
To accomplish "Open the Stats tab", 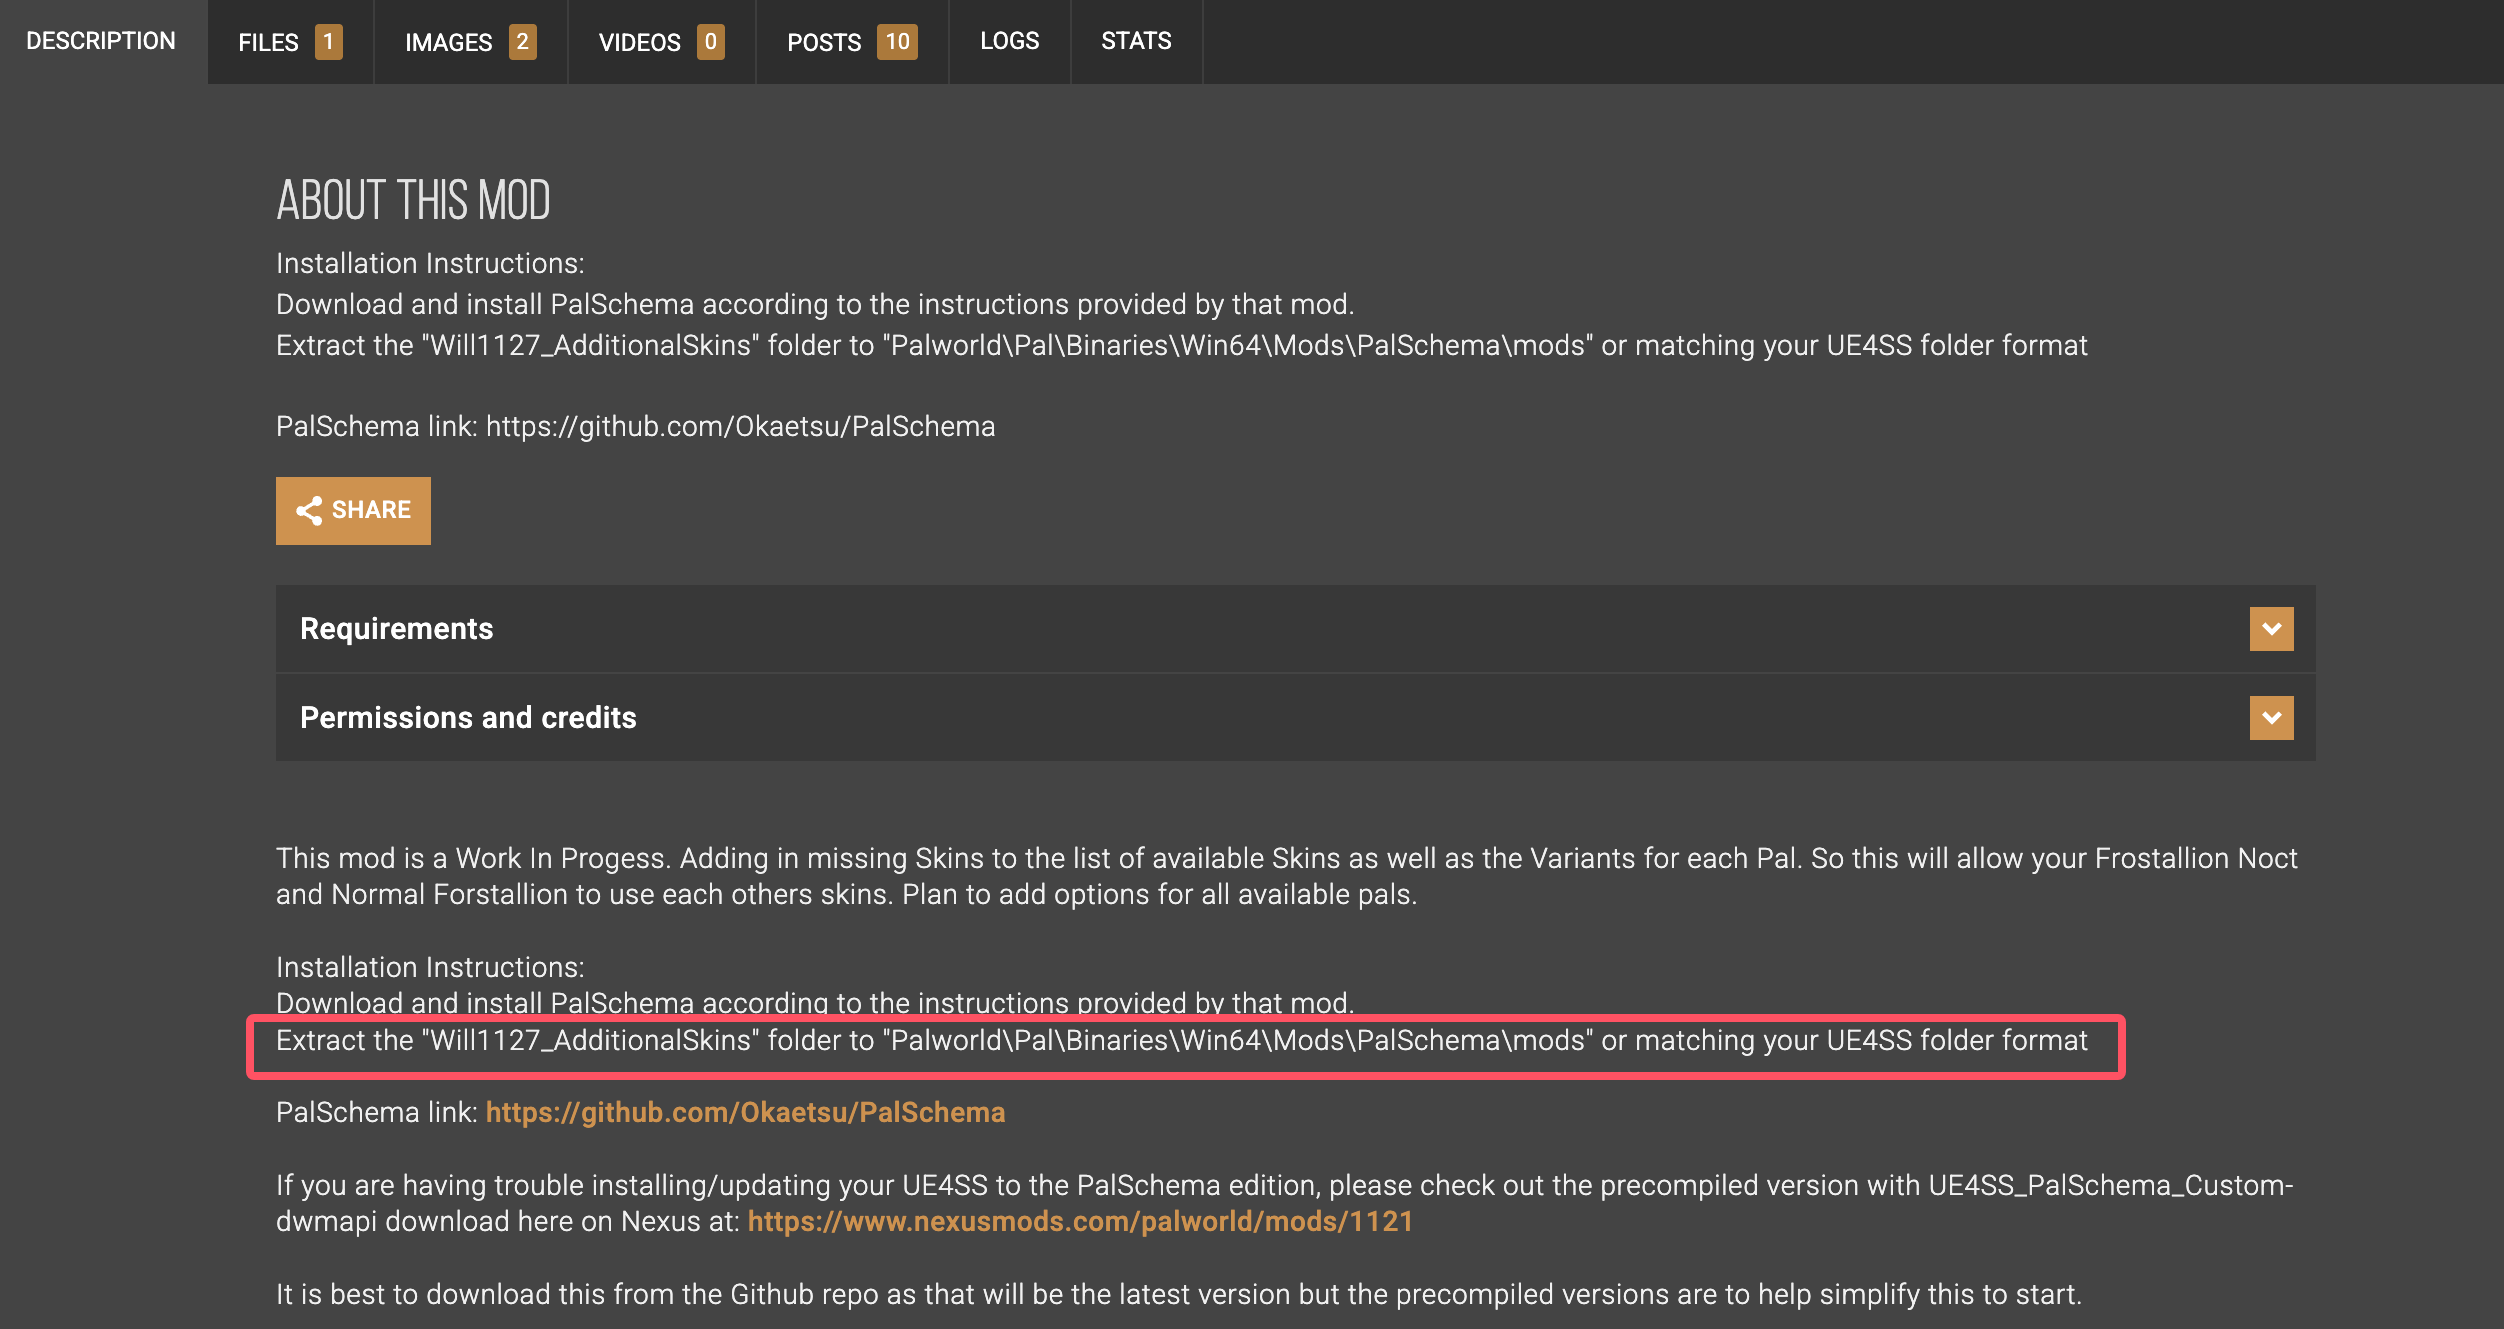I will pos(1136,41).
